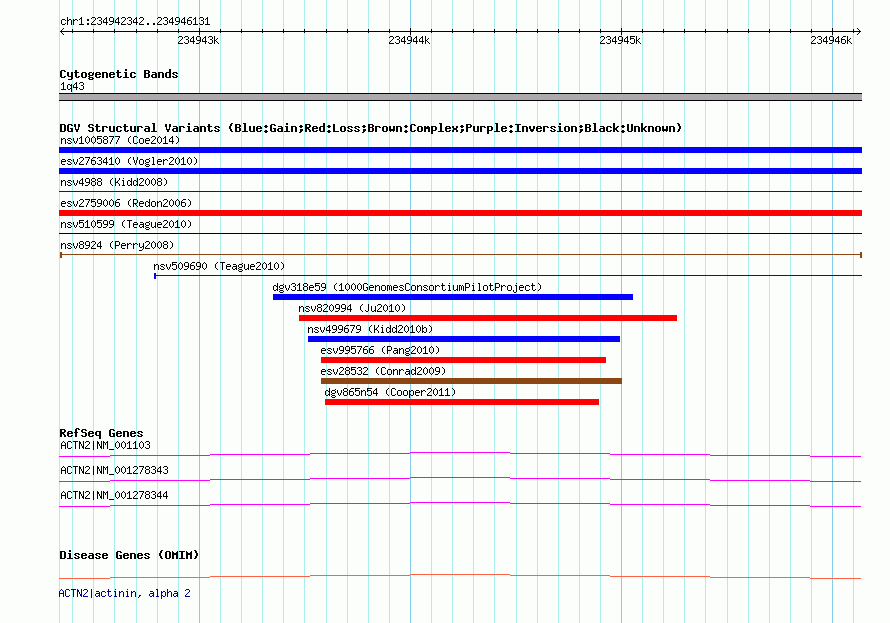This screenshot has width=890, height=623.
Task: Open the dgv318e59 (1000GenomesConsortiumPilotProject) label
Action: pyautogui.click(x=407, y=287)
